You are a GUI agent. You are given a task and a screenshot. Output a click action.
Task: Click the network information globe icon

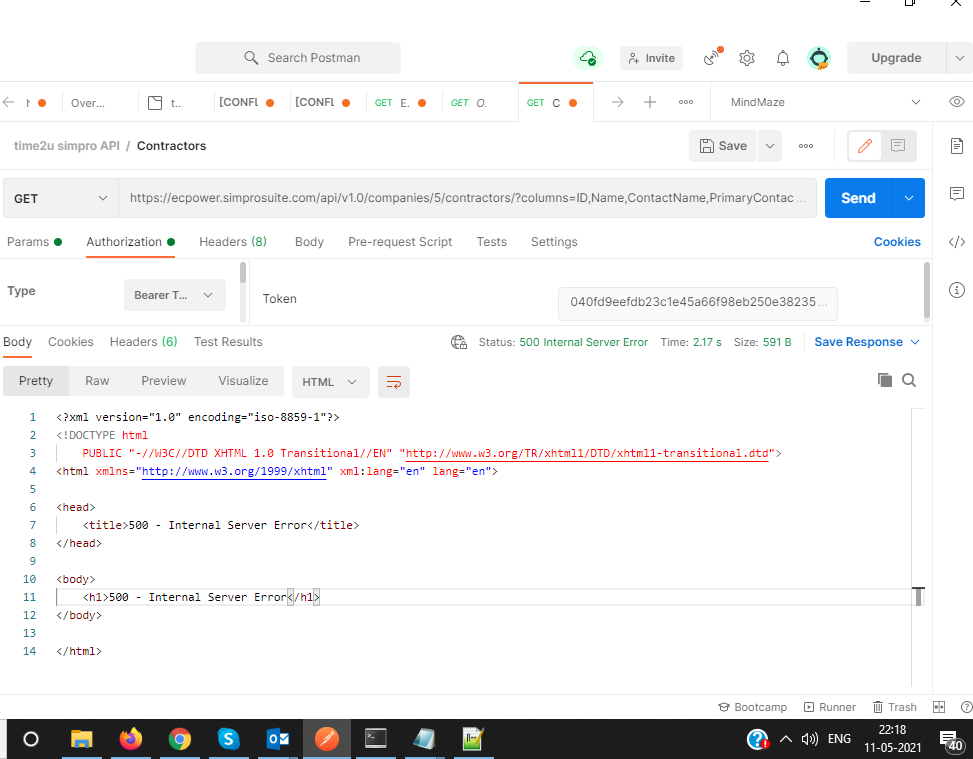click(459, 342)
